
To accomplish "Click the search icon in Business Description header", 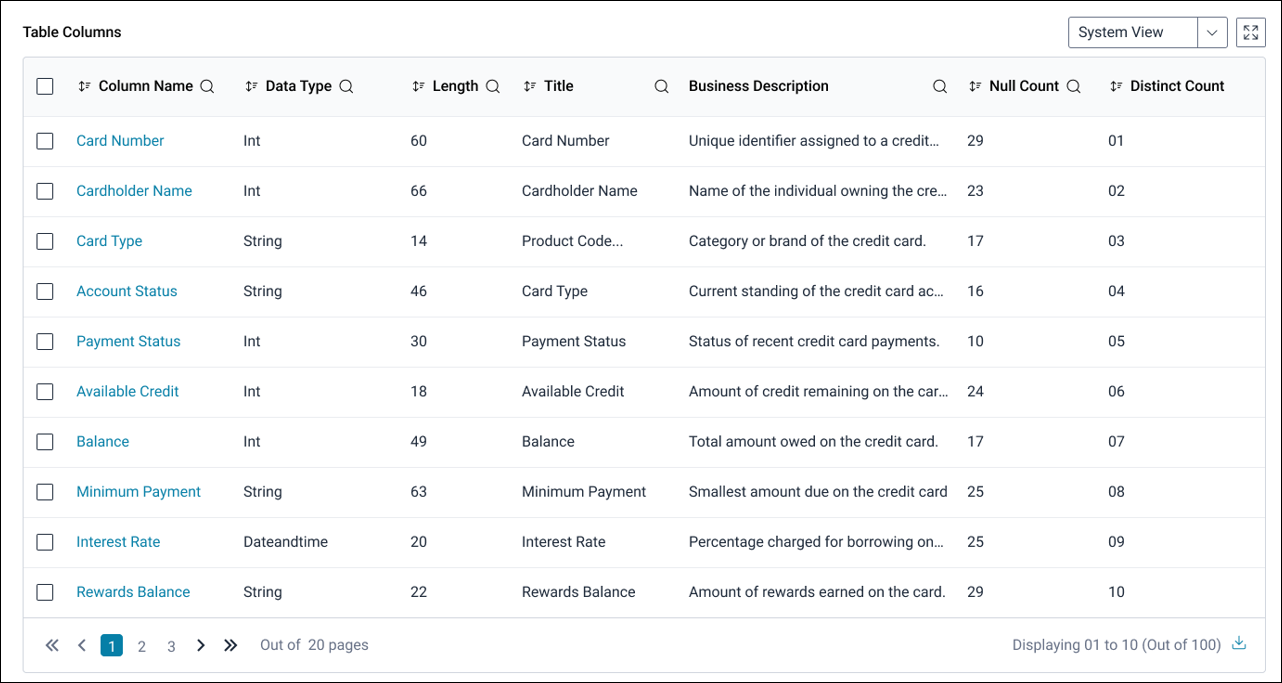I will (x=939, y=87).
